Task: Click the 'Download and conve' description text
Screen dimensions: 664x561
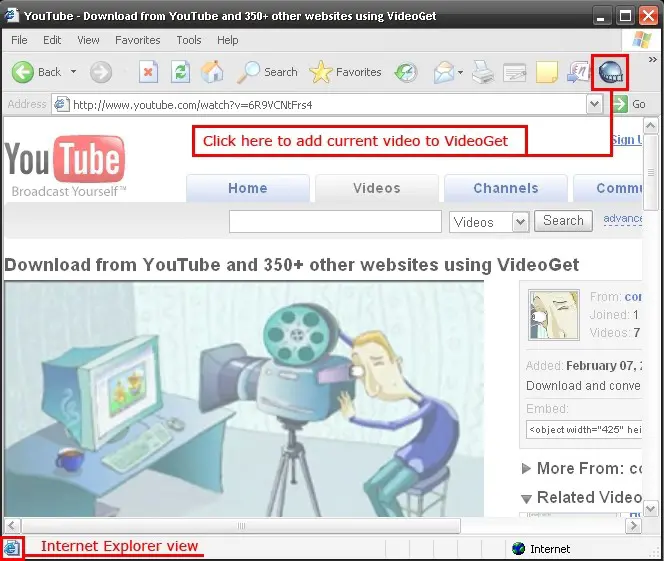Action: click(x=584, y=386)
